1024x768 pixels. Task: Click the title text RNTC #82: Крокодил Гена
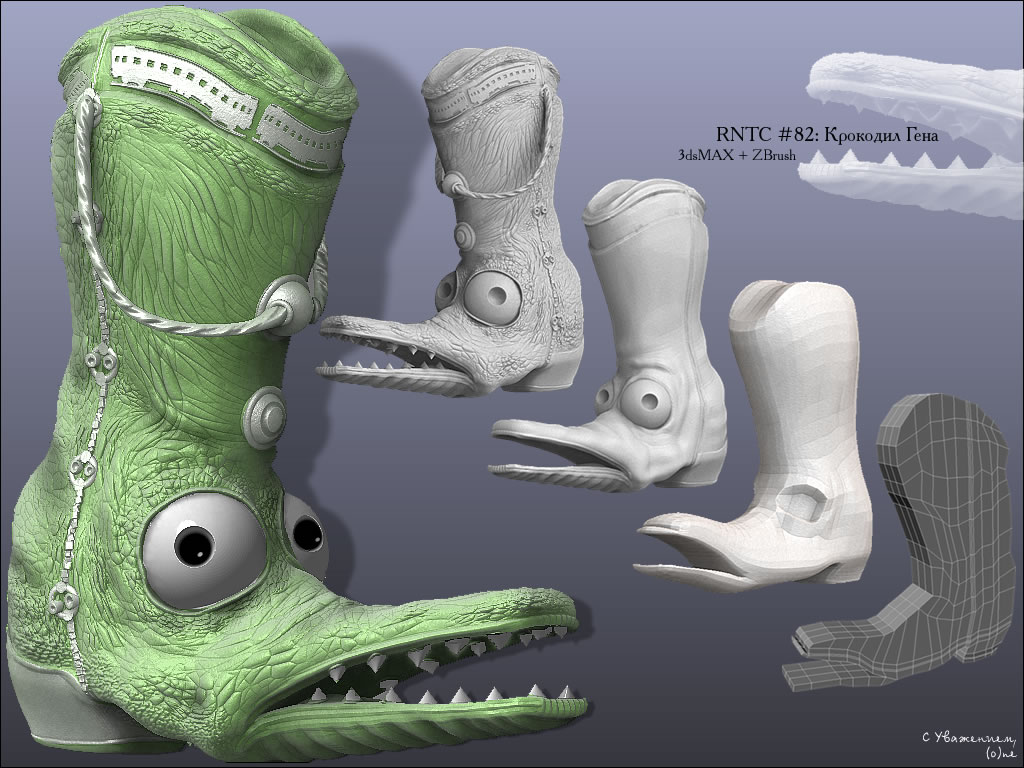tap(826, 134)
